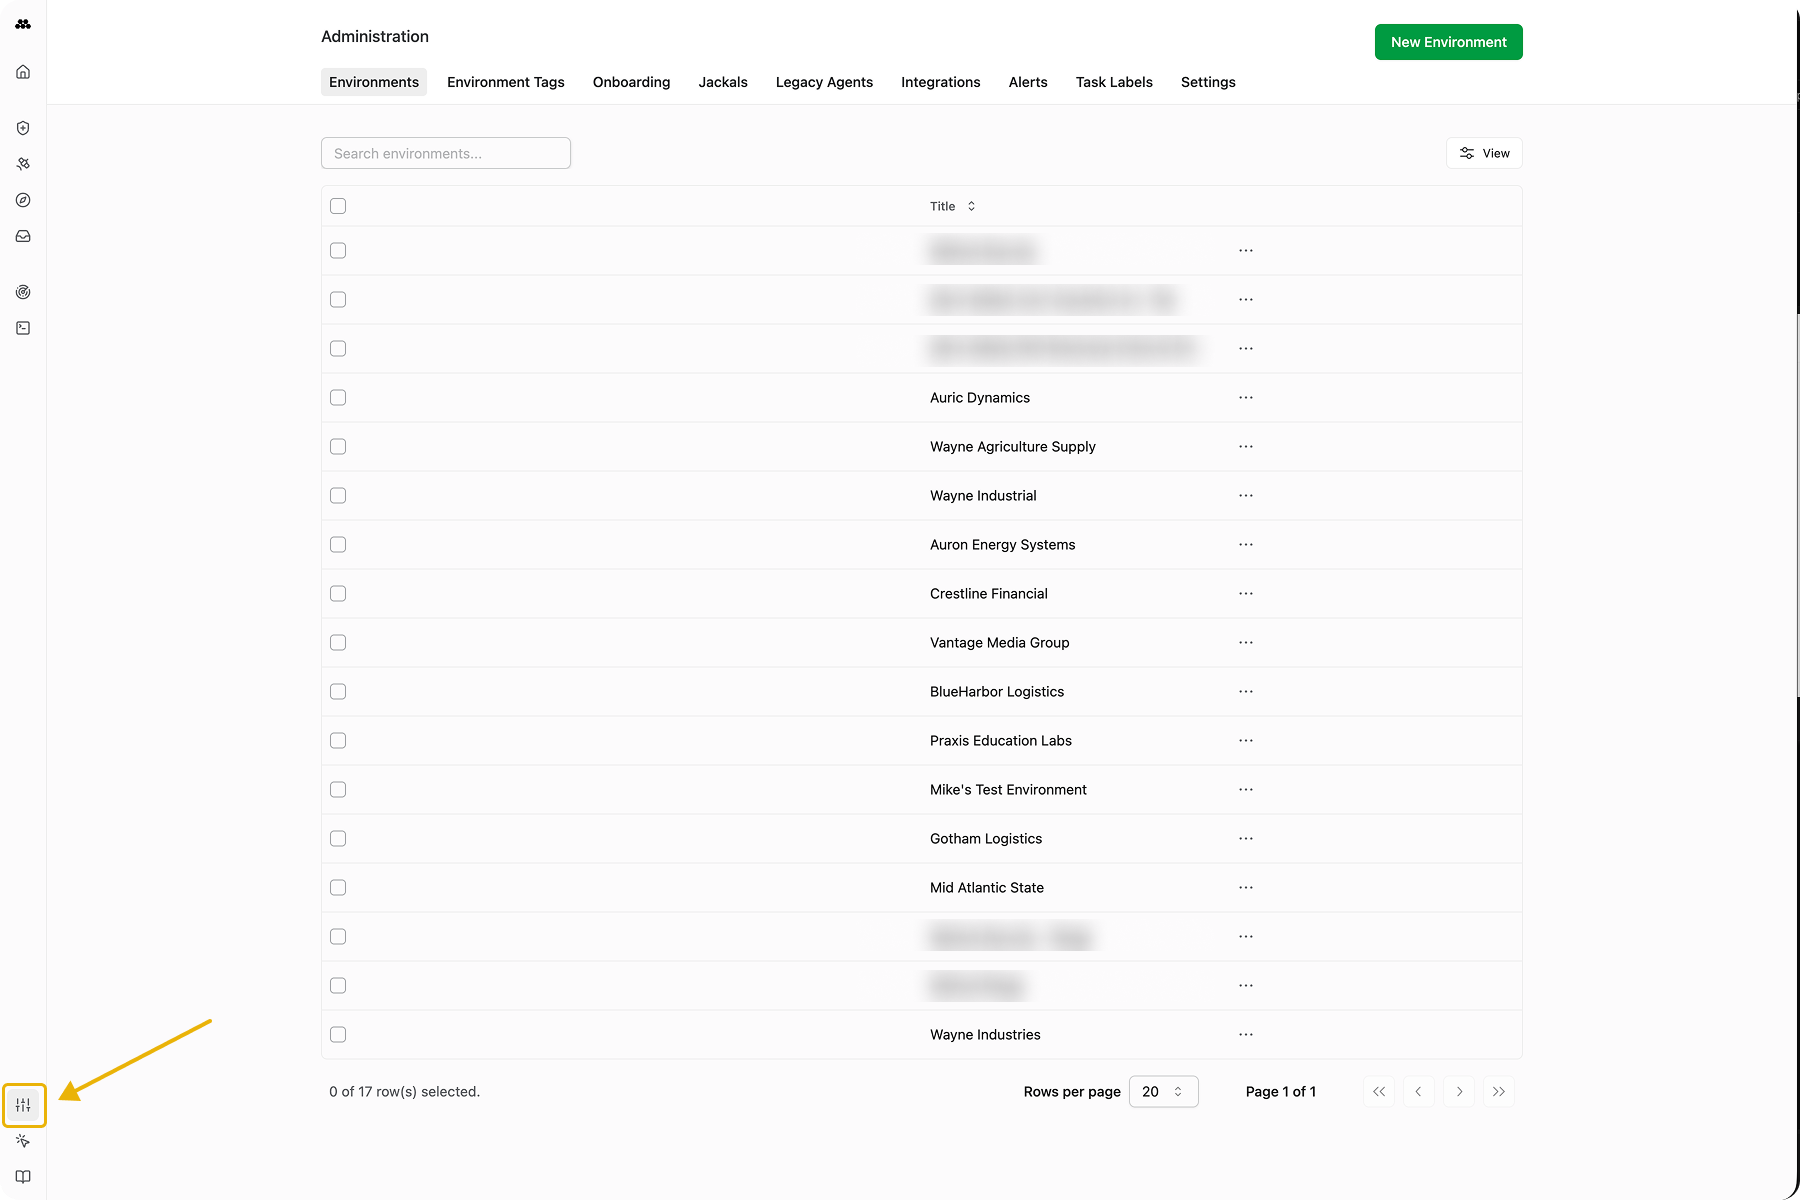The height and width of the screenshot is (1200, 1800).
Task: Click the highlighted sliders administration icon
Action: point(23,1105)
